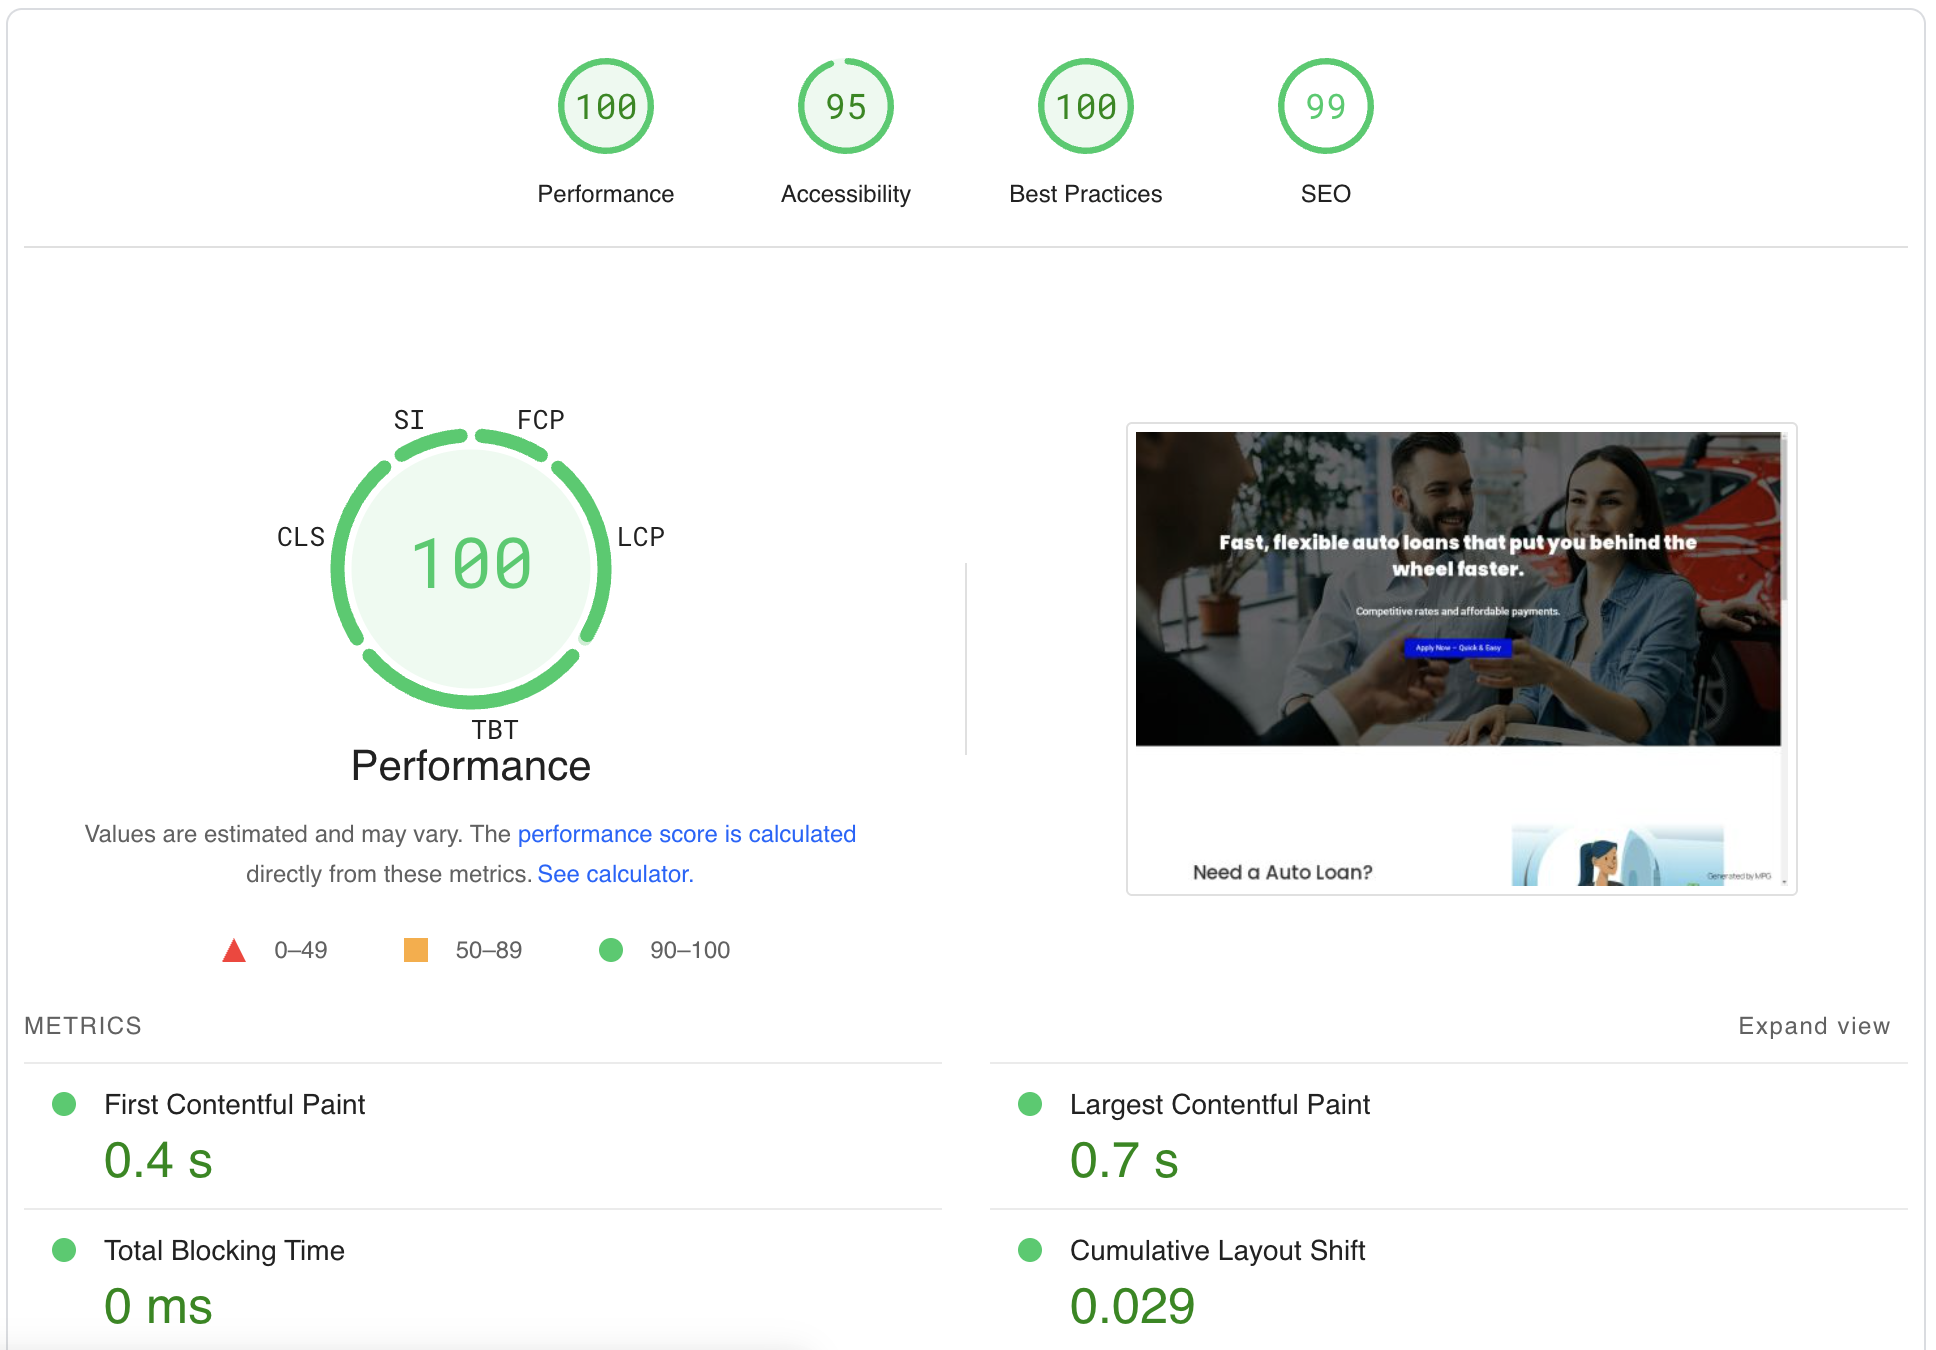Select the SEO label under top gauges
Viewport: 1936px width, 1350px height.
(x=1326, y=194)
